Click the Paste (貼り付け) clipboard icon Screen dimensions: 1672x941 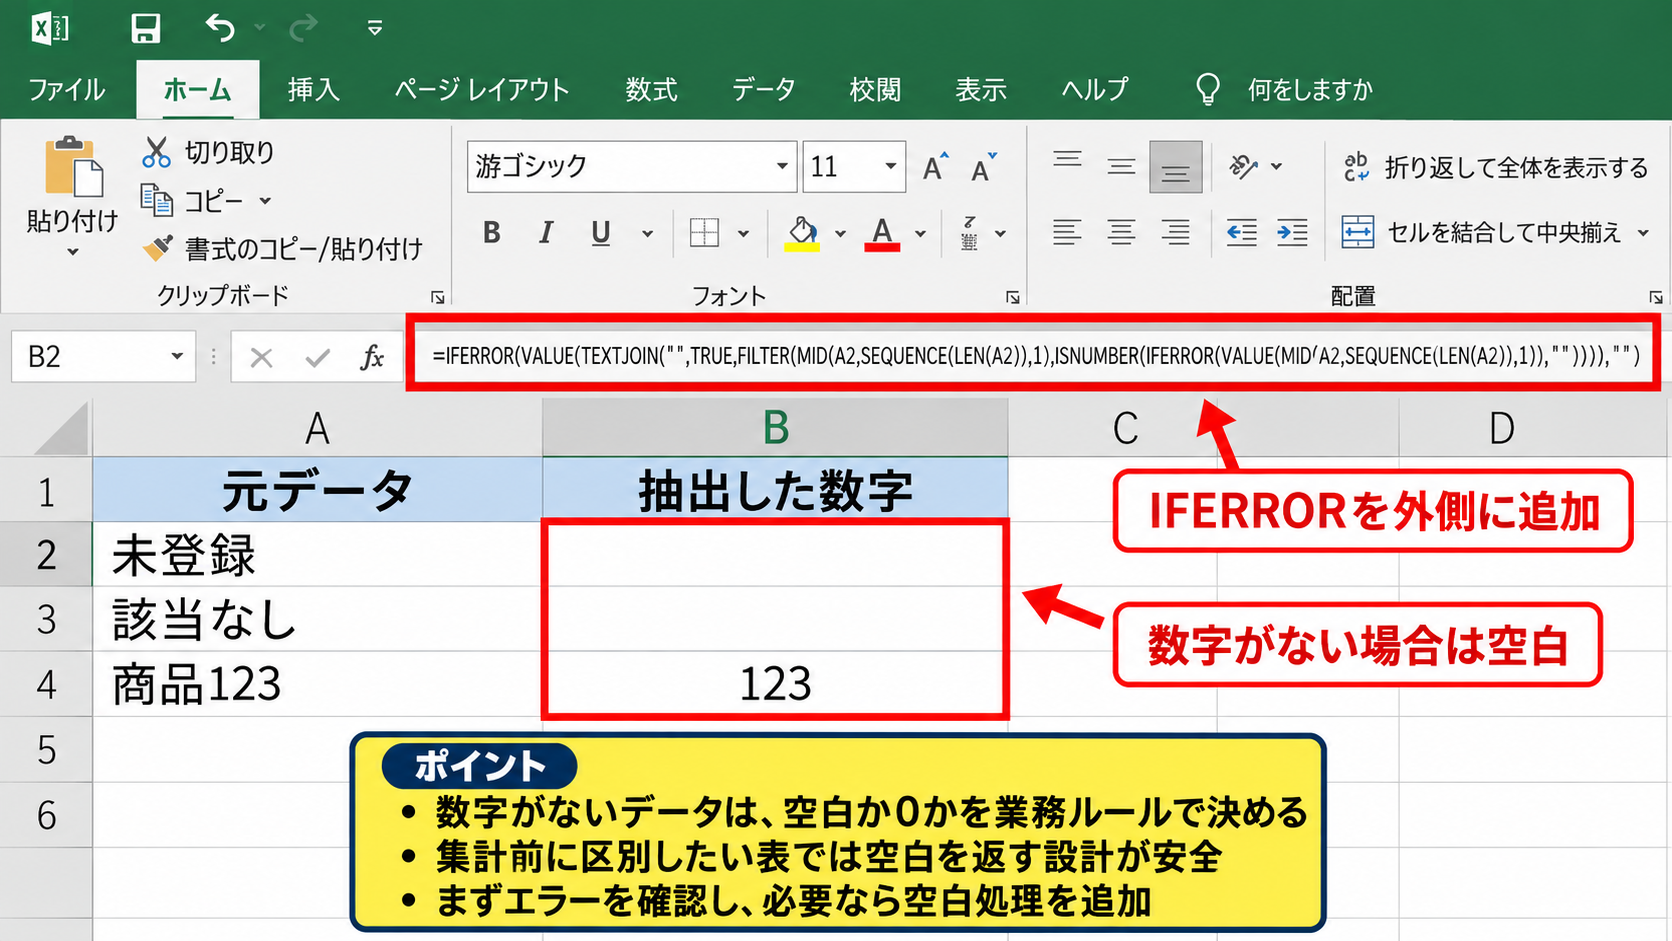point(72,167)
